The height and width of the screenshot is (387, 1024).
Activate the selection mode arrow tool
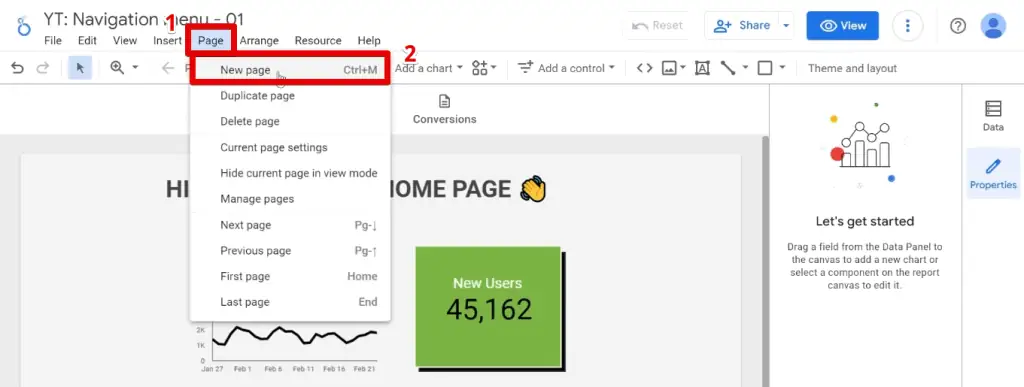[x=80, y=68]
